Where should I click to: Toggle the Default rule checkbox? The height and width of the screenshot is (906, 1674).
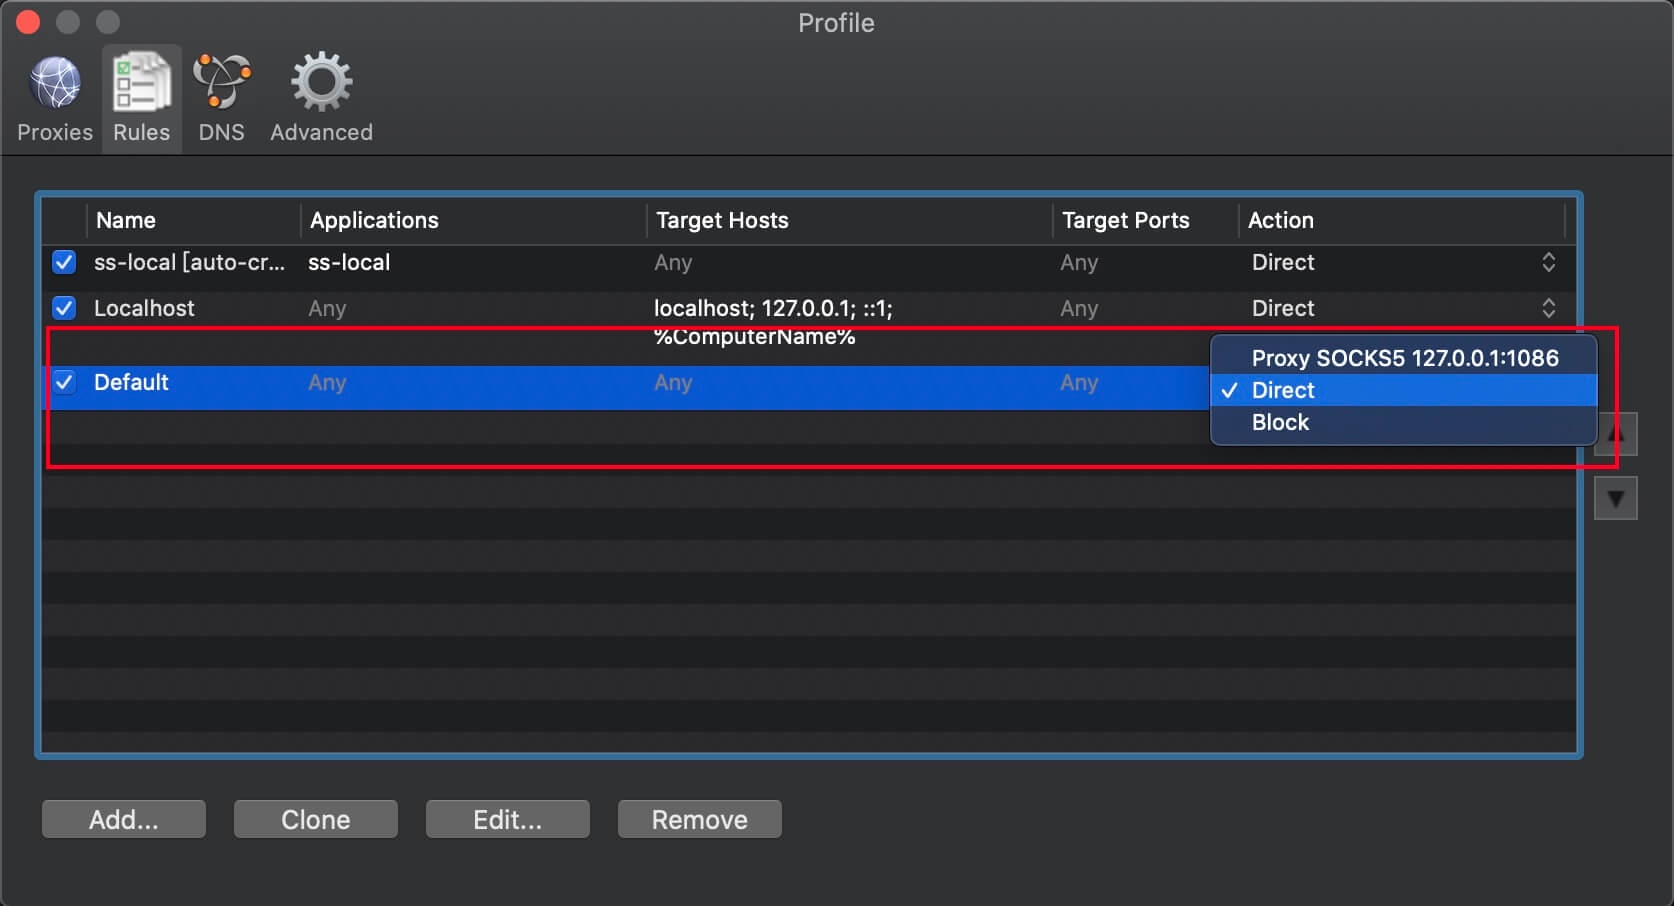pos(64,382)
